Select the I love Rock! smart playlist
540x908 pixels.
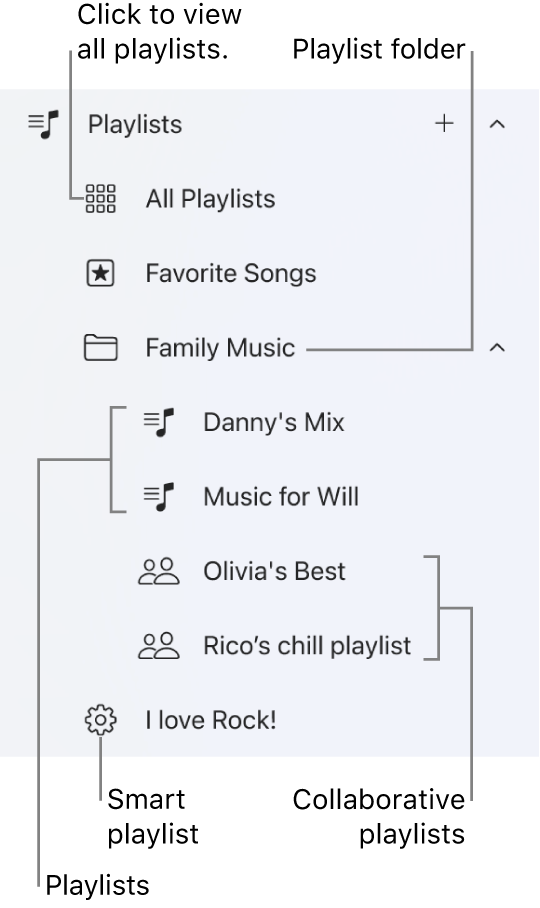coord(211,720)
